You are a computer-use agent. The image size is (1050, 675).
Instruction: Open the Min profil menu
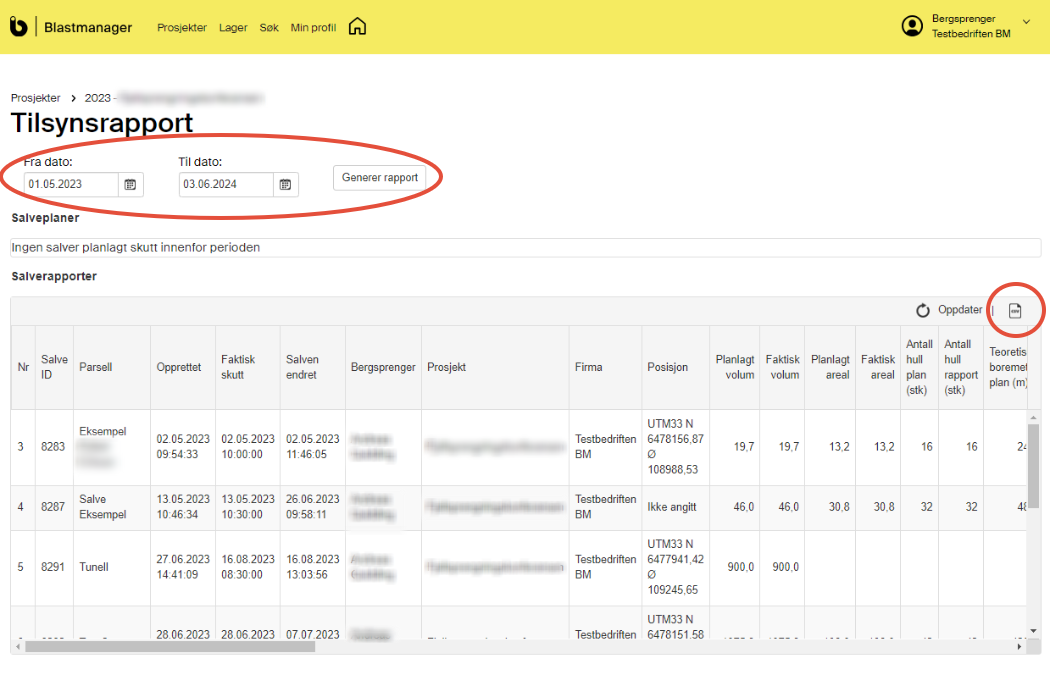[313, 27]
